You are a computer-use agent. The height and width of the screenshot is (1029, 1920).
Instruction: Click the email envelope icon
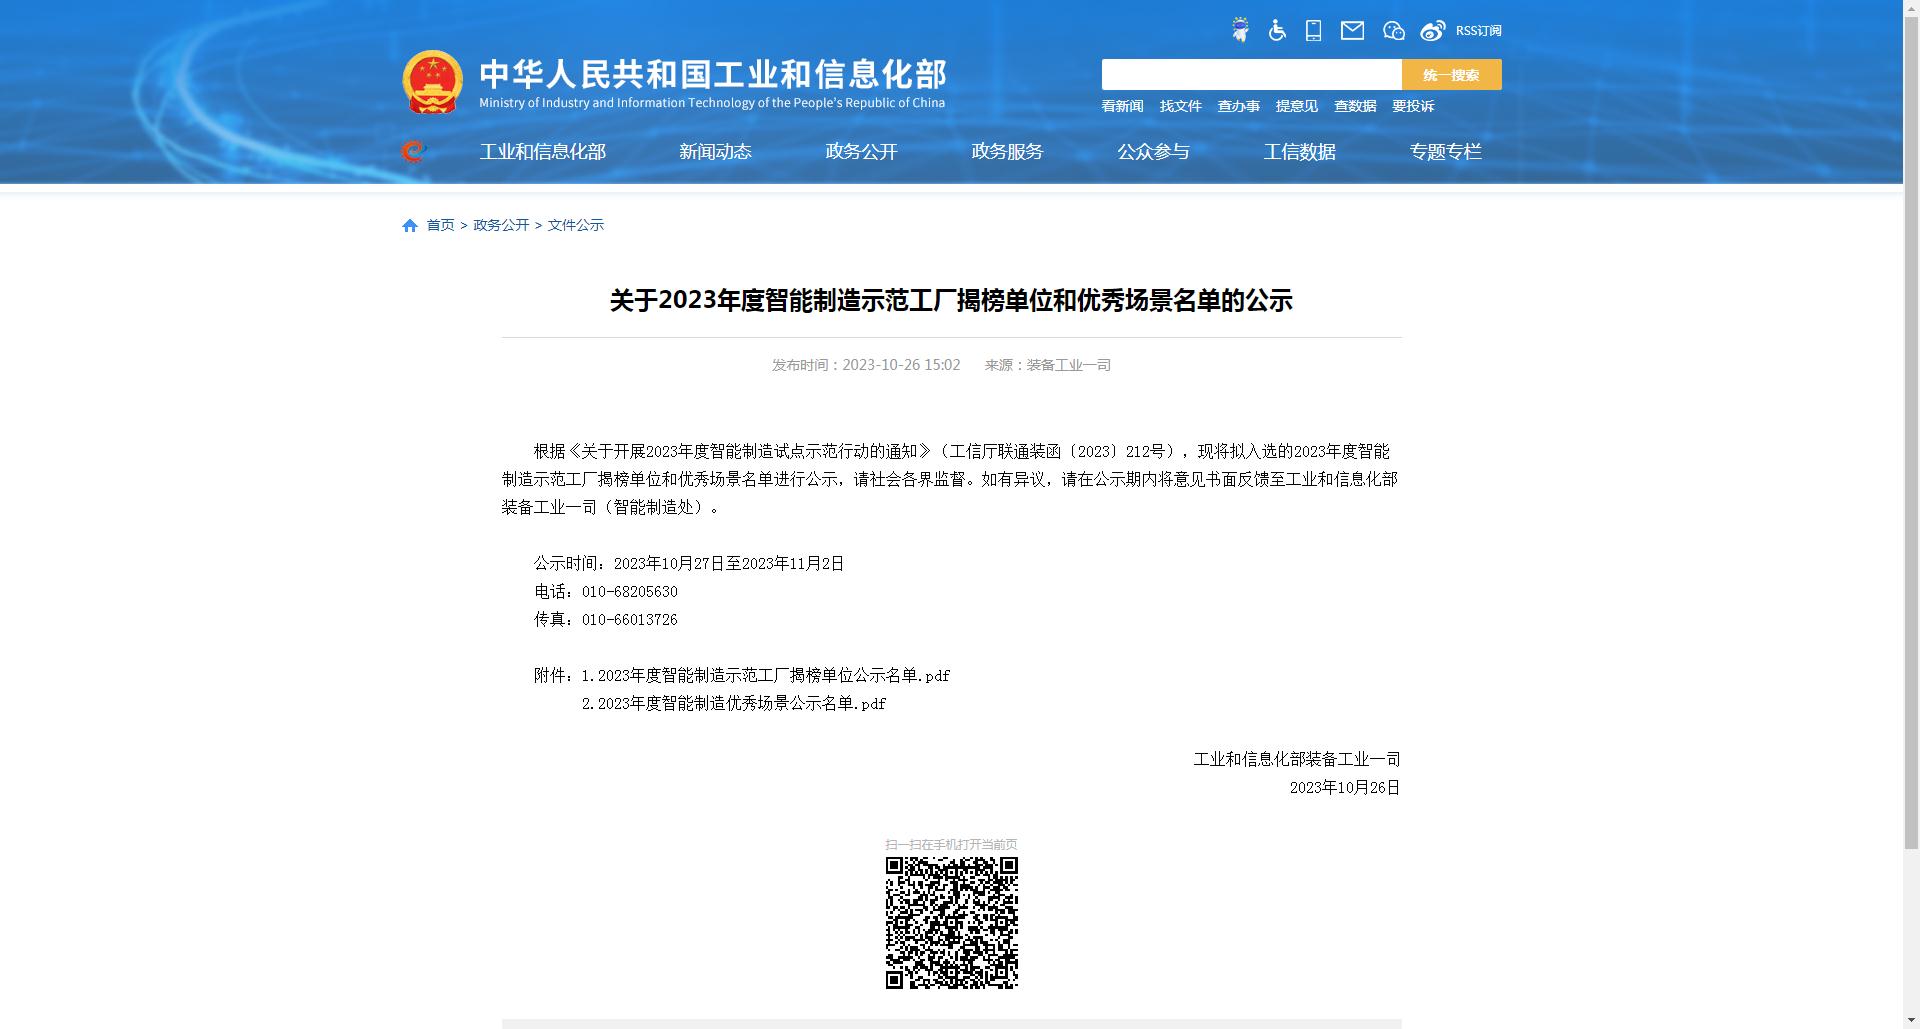(x=1353, y=30)
